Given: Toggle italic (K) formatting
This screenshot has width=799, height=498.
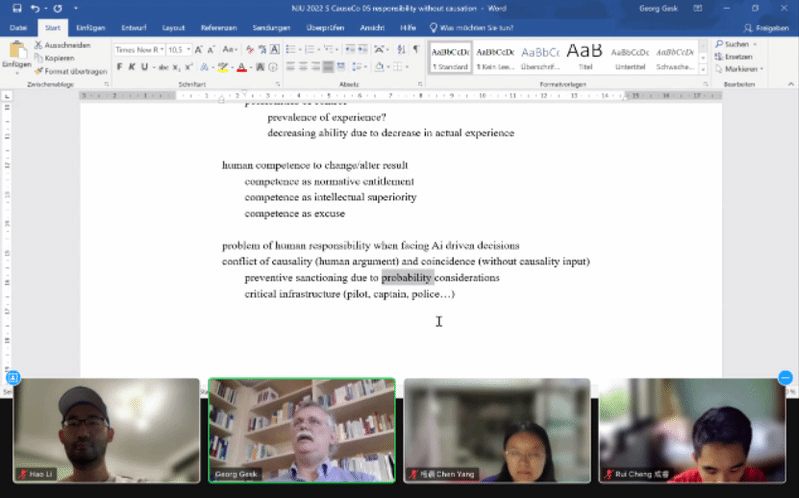Looking at the screenshot, I should coord(131,67).
